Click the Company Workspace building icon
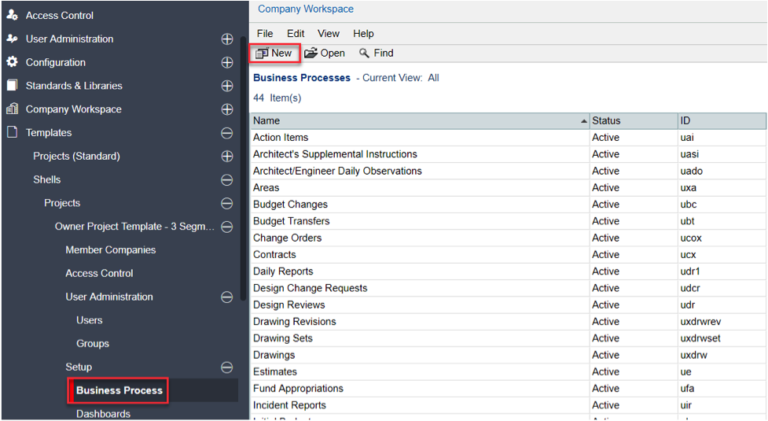The height and width of the screenshot is (421, 768). [12, 109]
